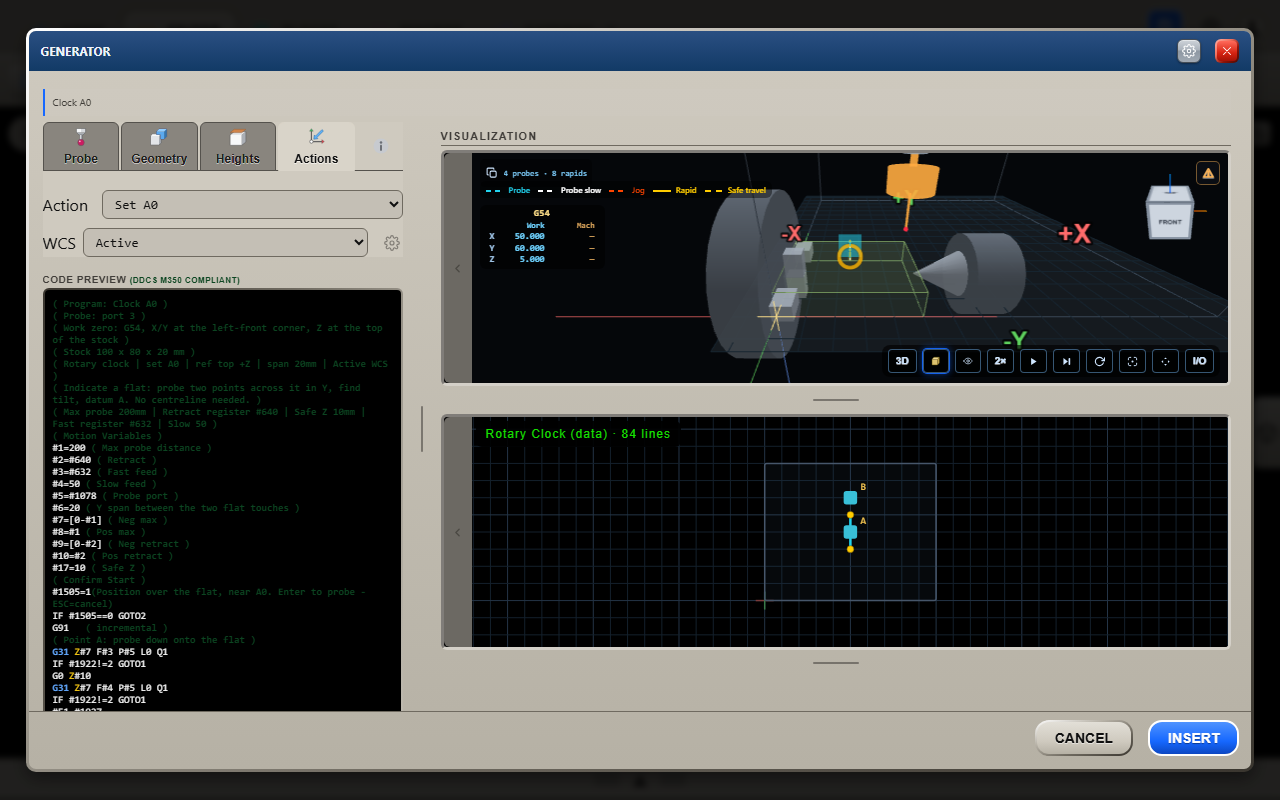Close the Generator dialog with red X

click(x=1227, y=51)
